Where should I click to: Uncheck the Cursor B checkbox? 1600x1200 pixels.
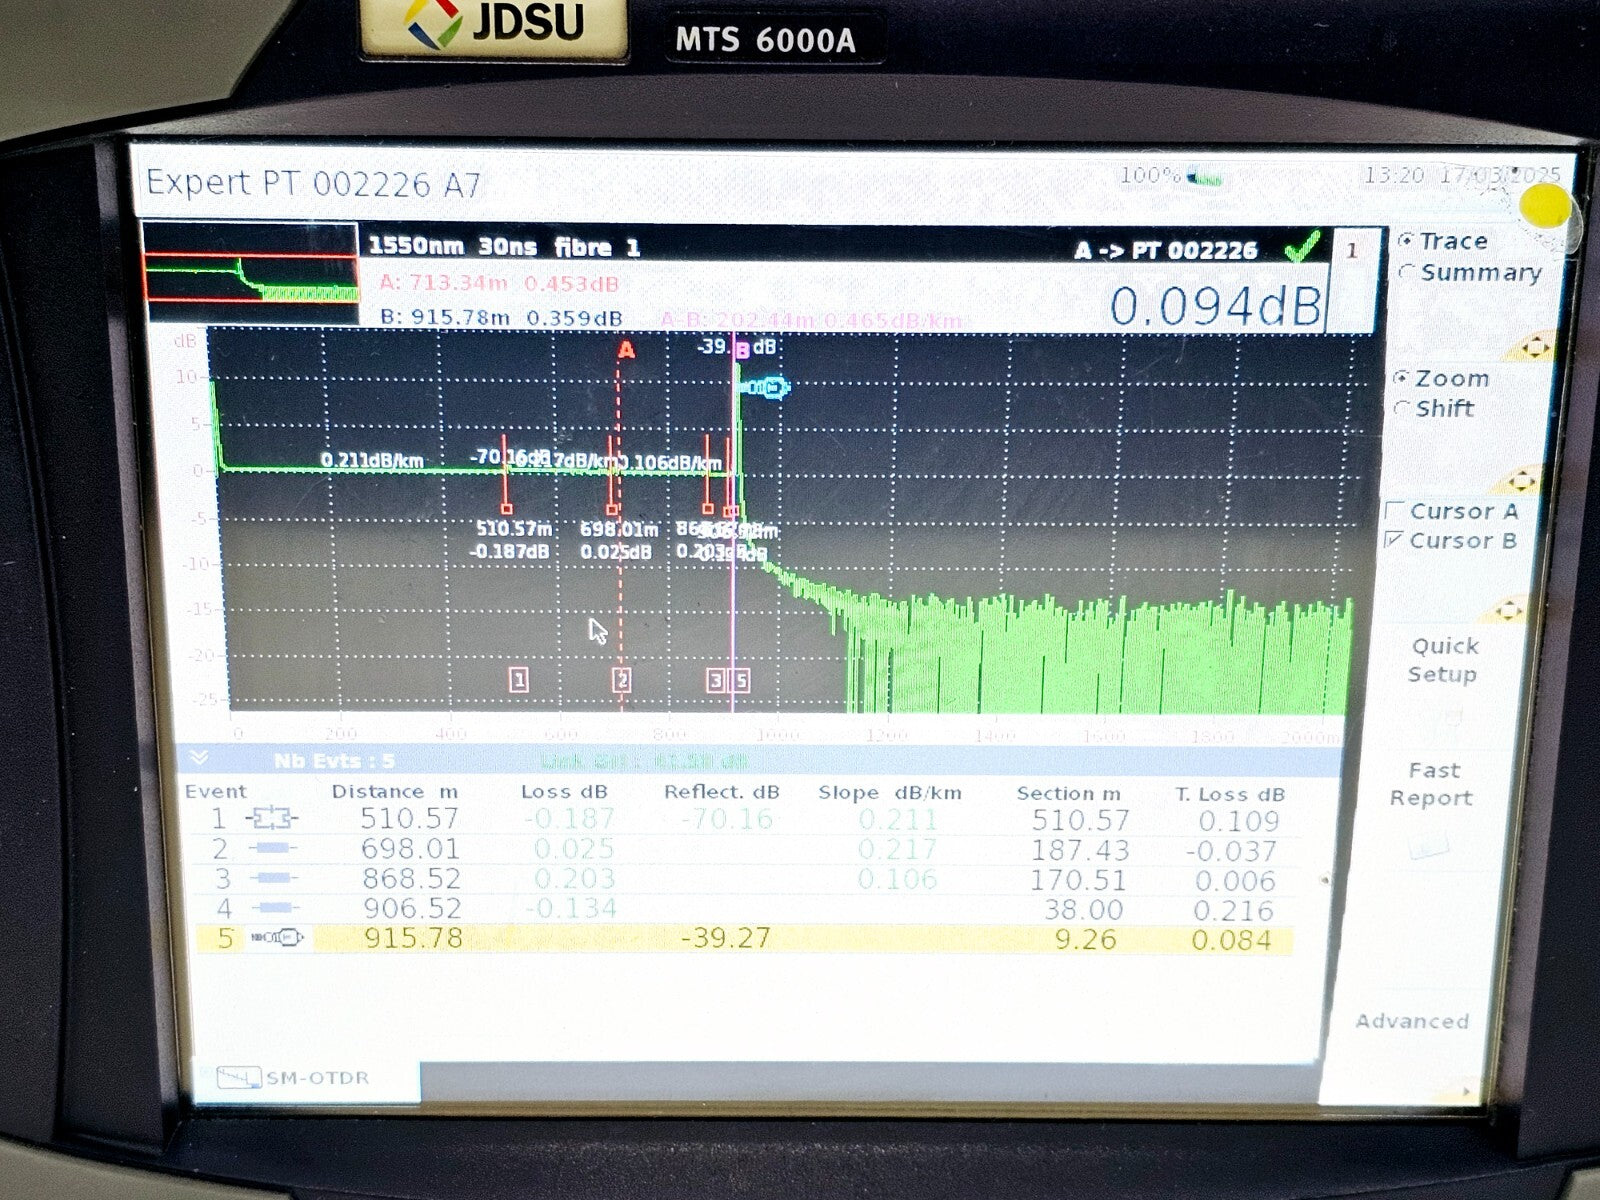tap(1394, 541)
